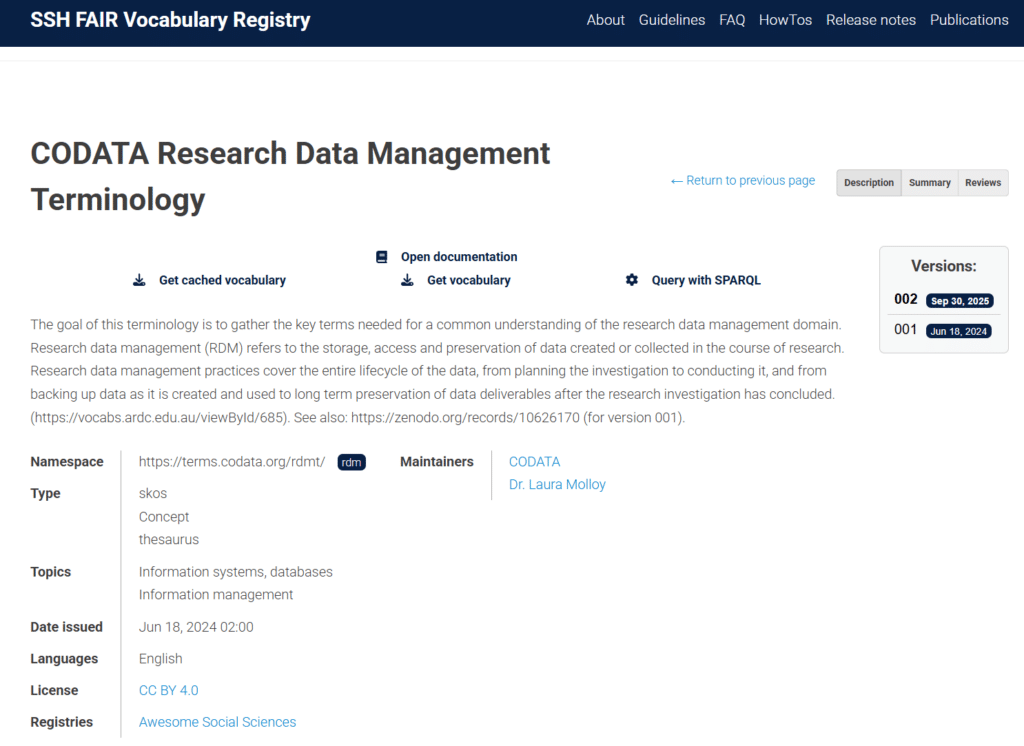Click the 'Concept' type value
The height and width of the screenshot is (746, 1024).
tap(164, 517)
